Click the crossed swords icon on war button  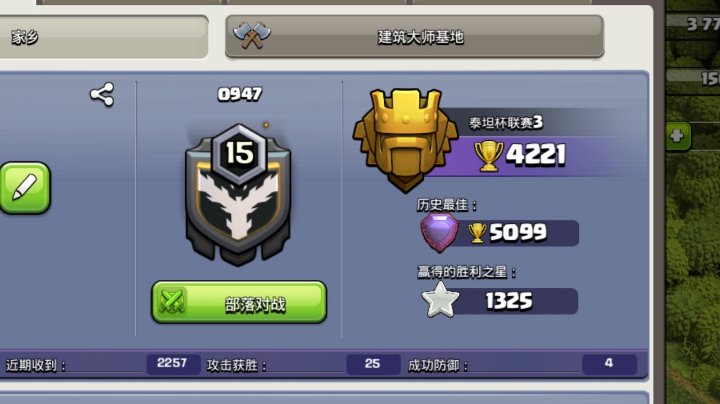172,302
